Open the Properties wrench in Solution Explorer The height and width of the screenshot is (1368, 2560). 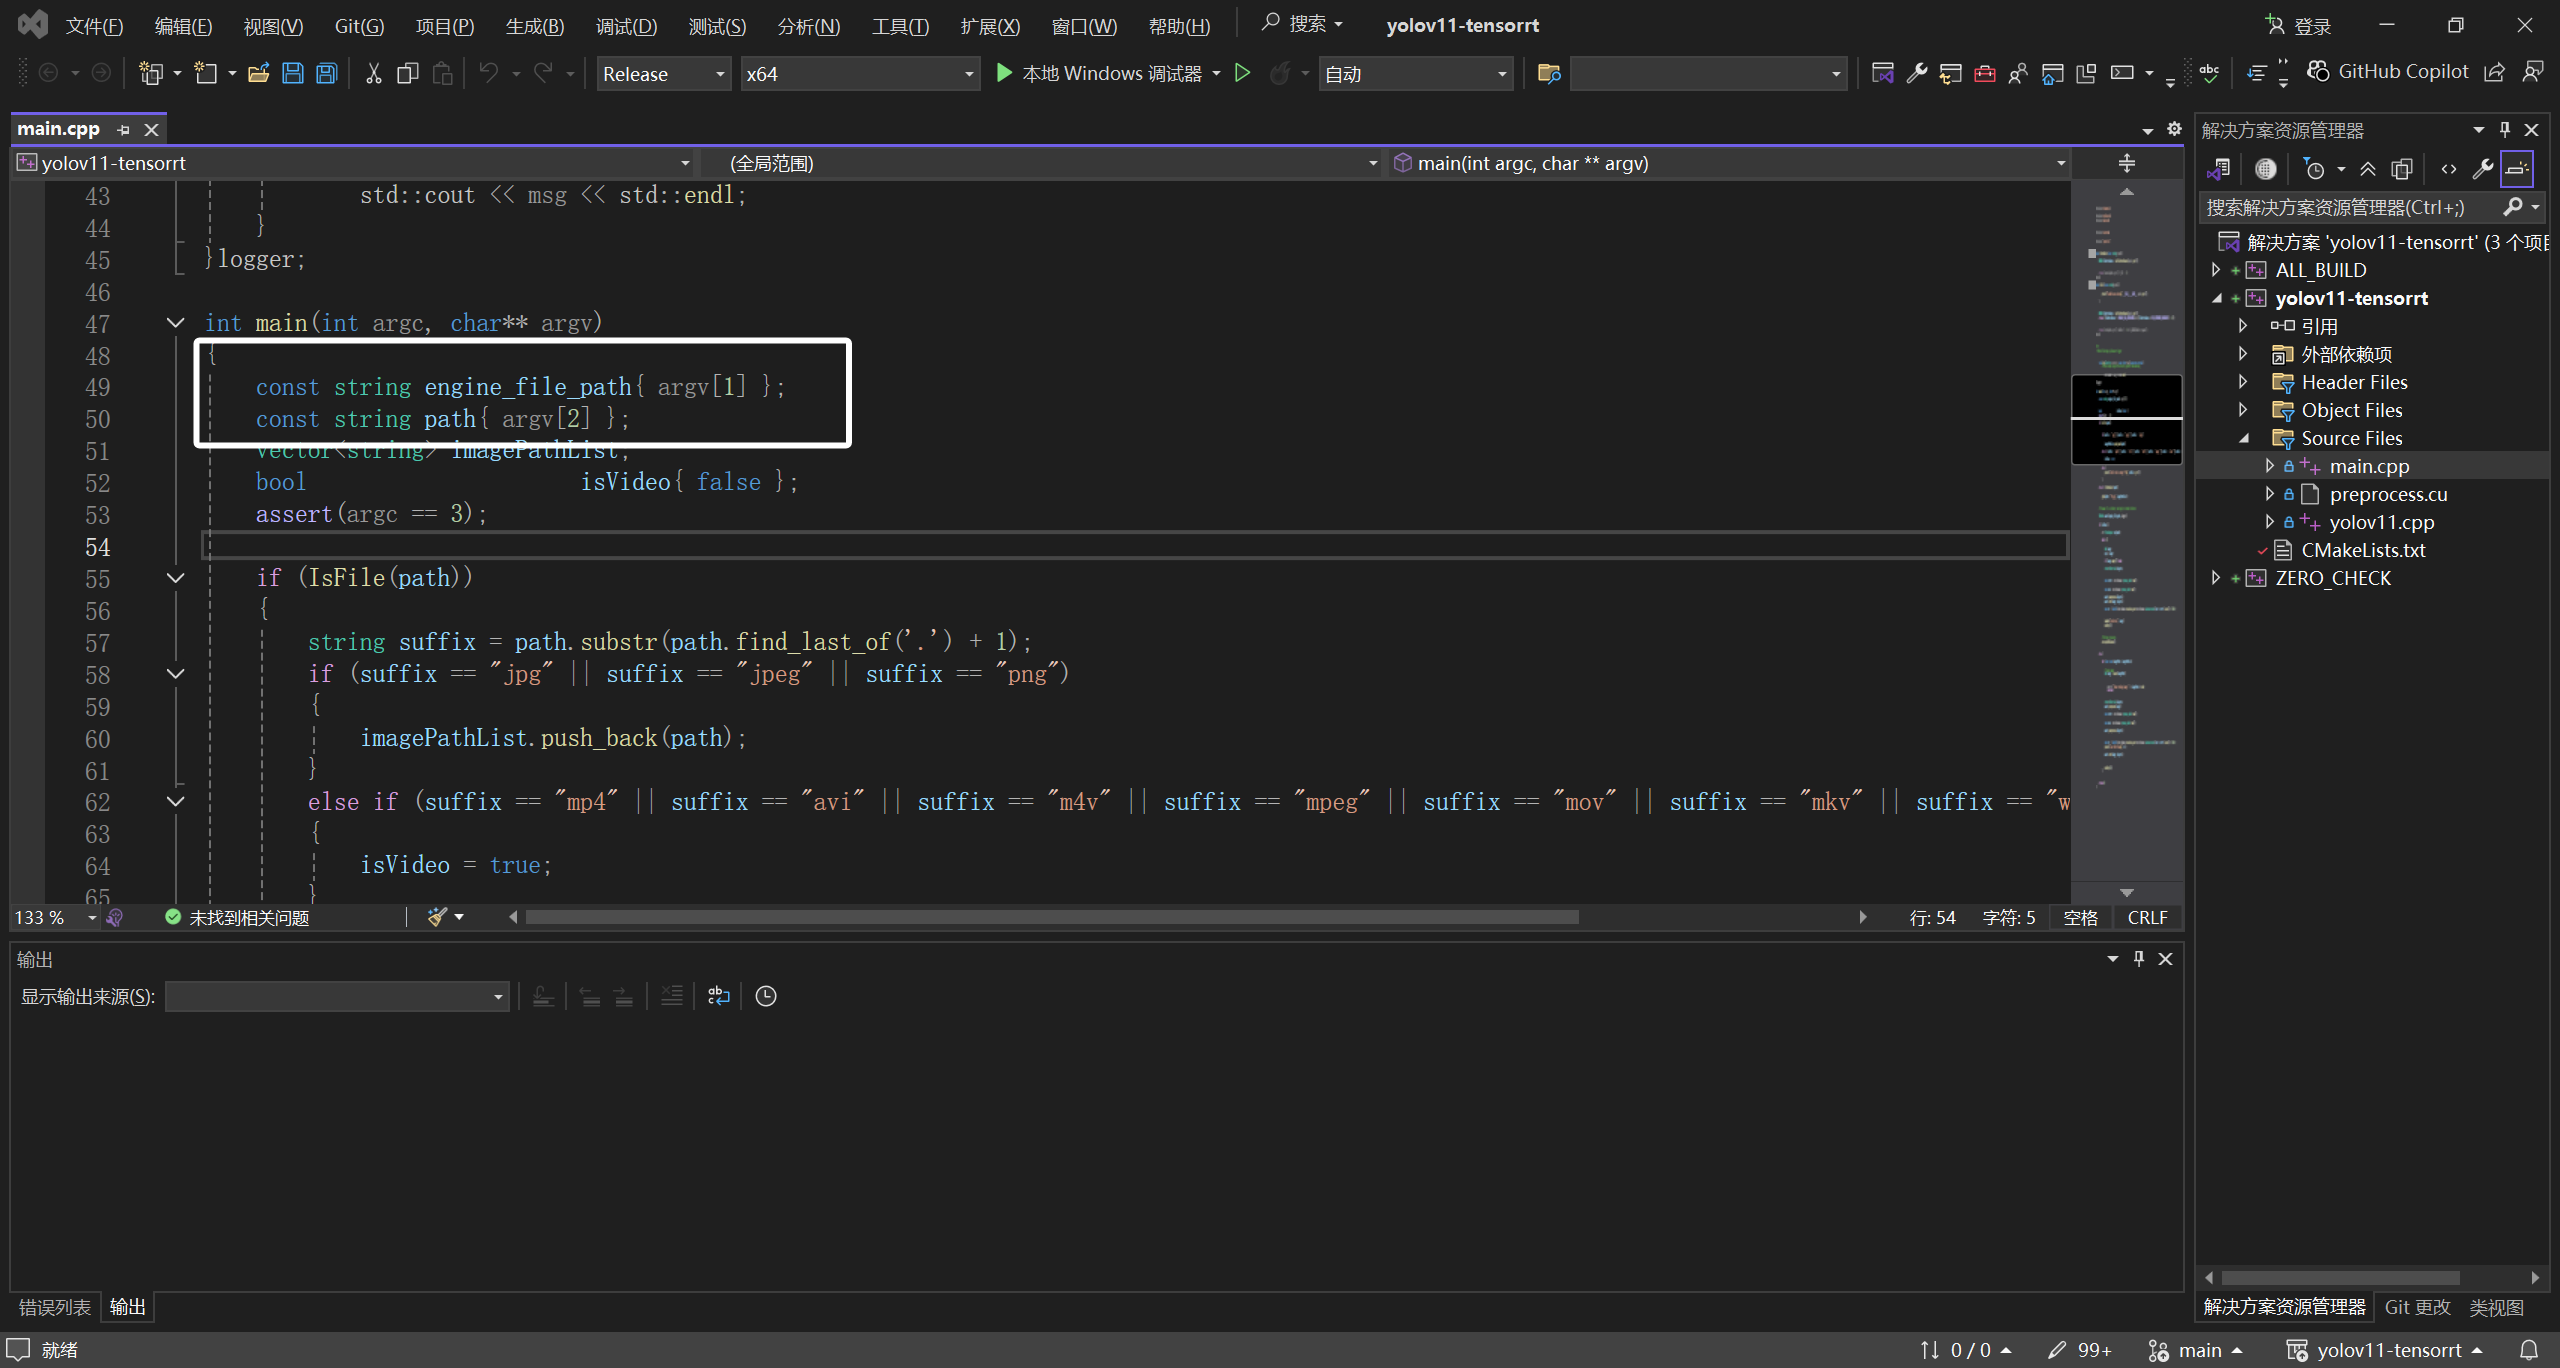(x=2482, y=169)
